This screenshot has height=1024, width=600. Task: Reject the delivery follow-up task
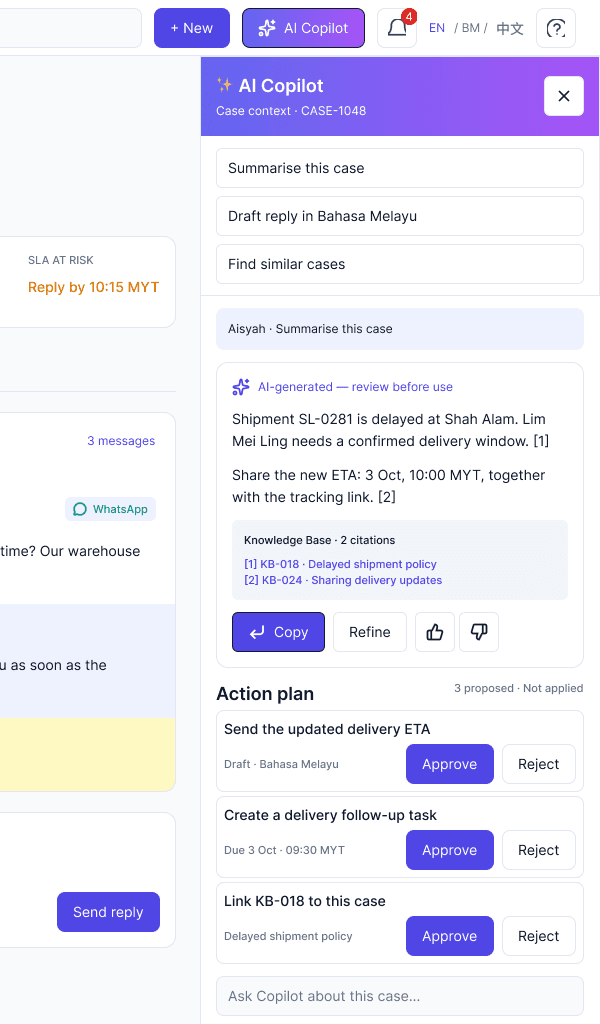point(539,850)
